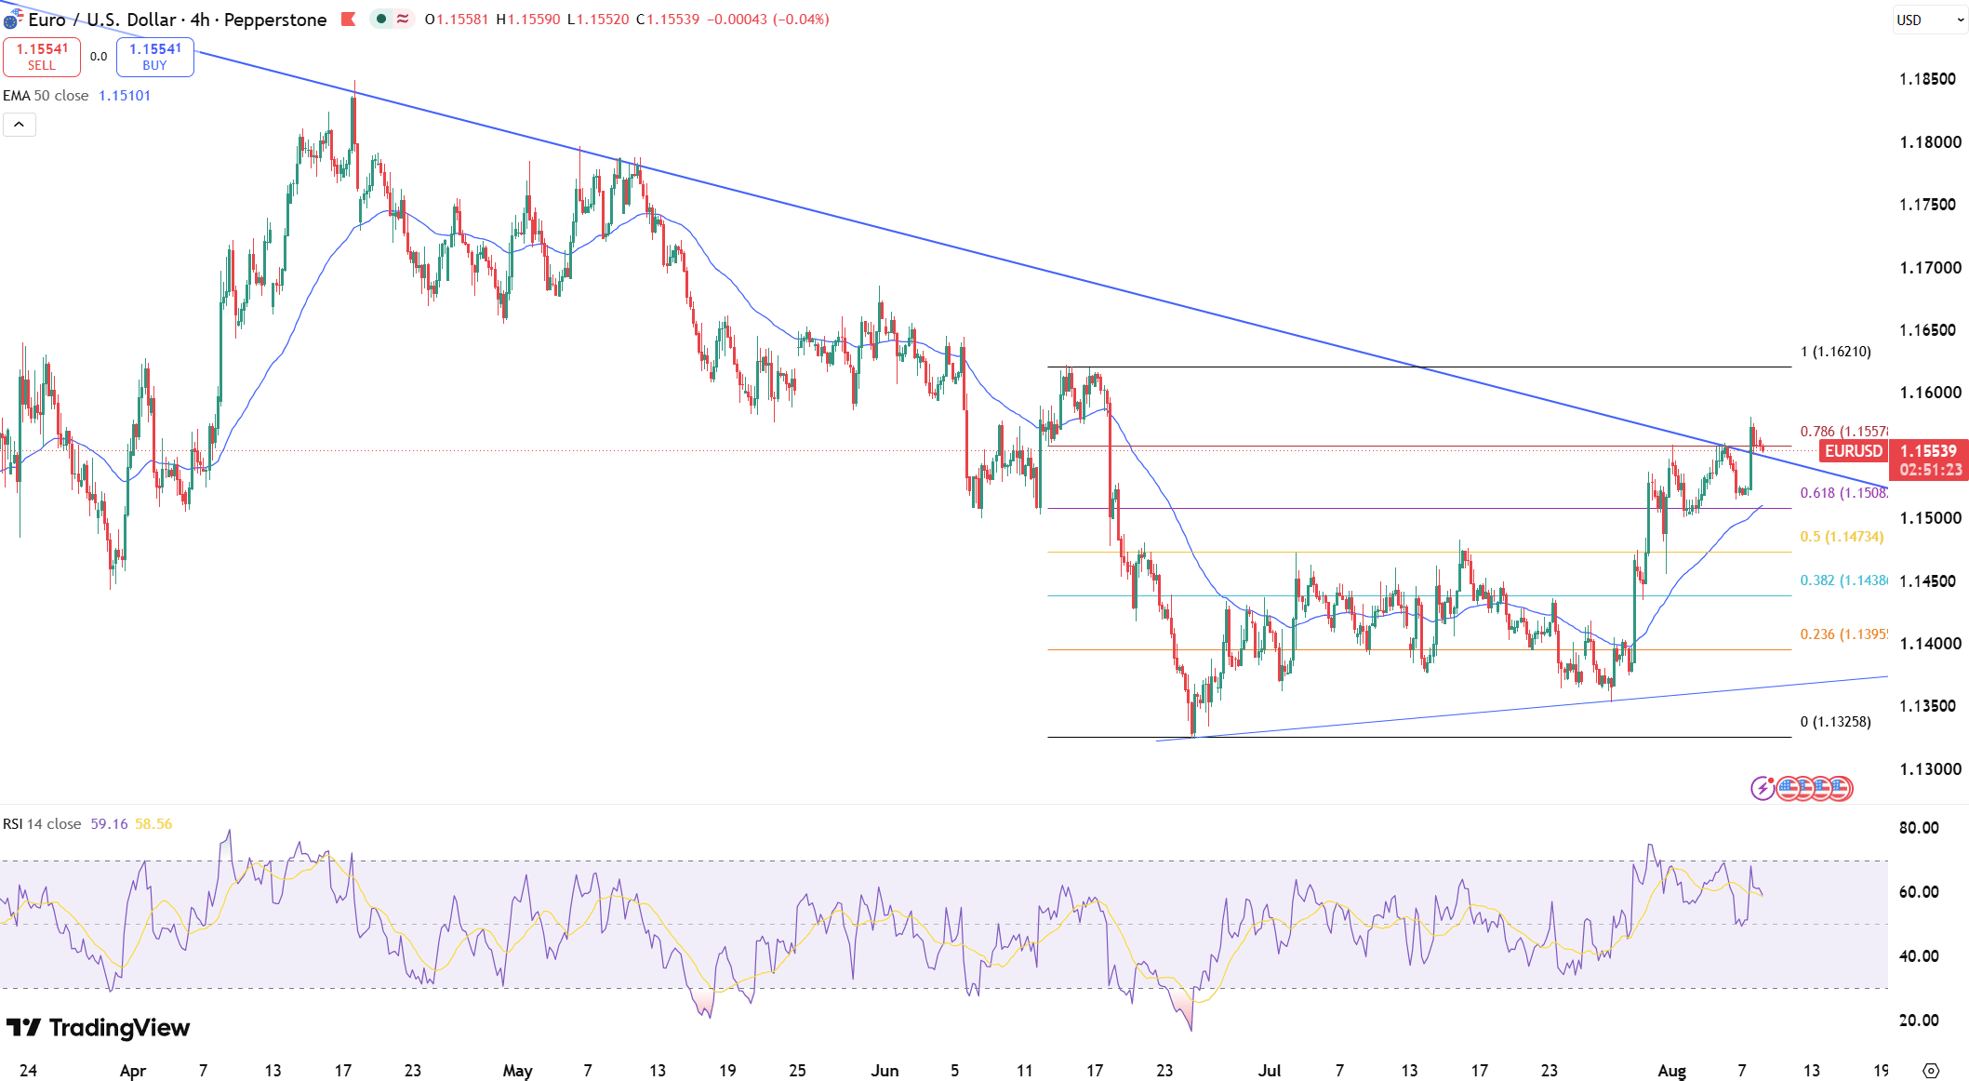The height and width of the screenshot is (1081, 1969).
Task: Click the red approximately-equal data icon
Action: click(x=402, y=19)
